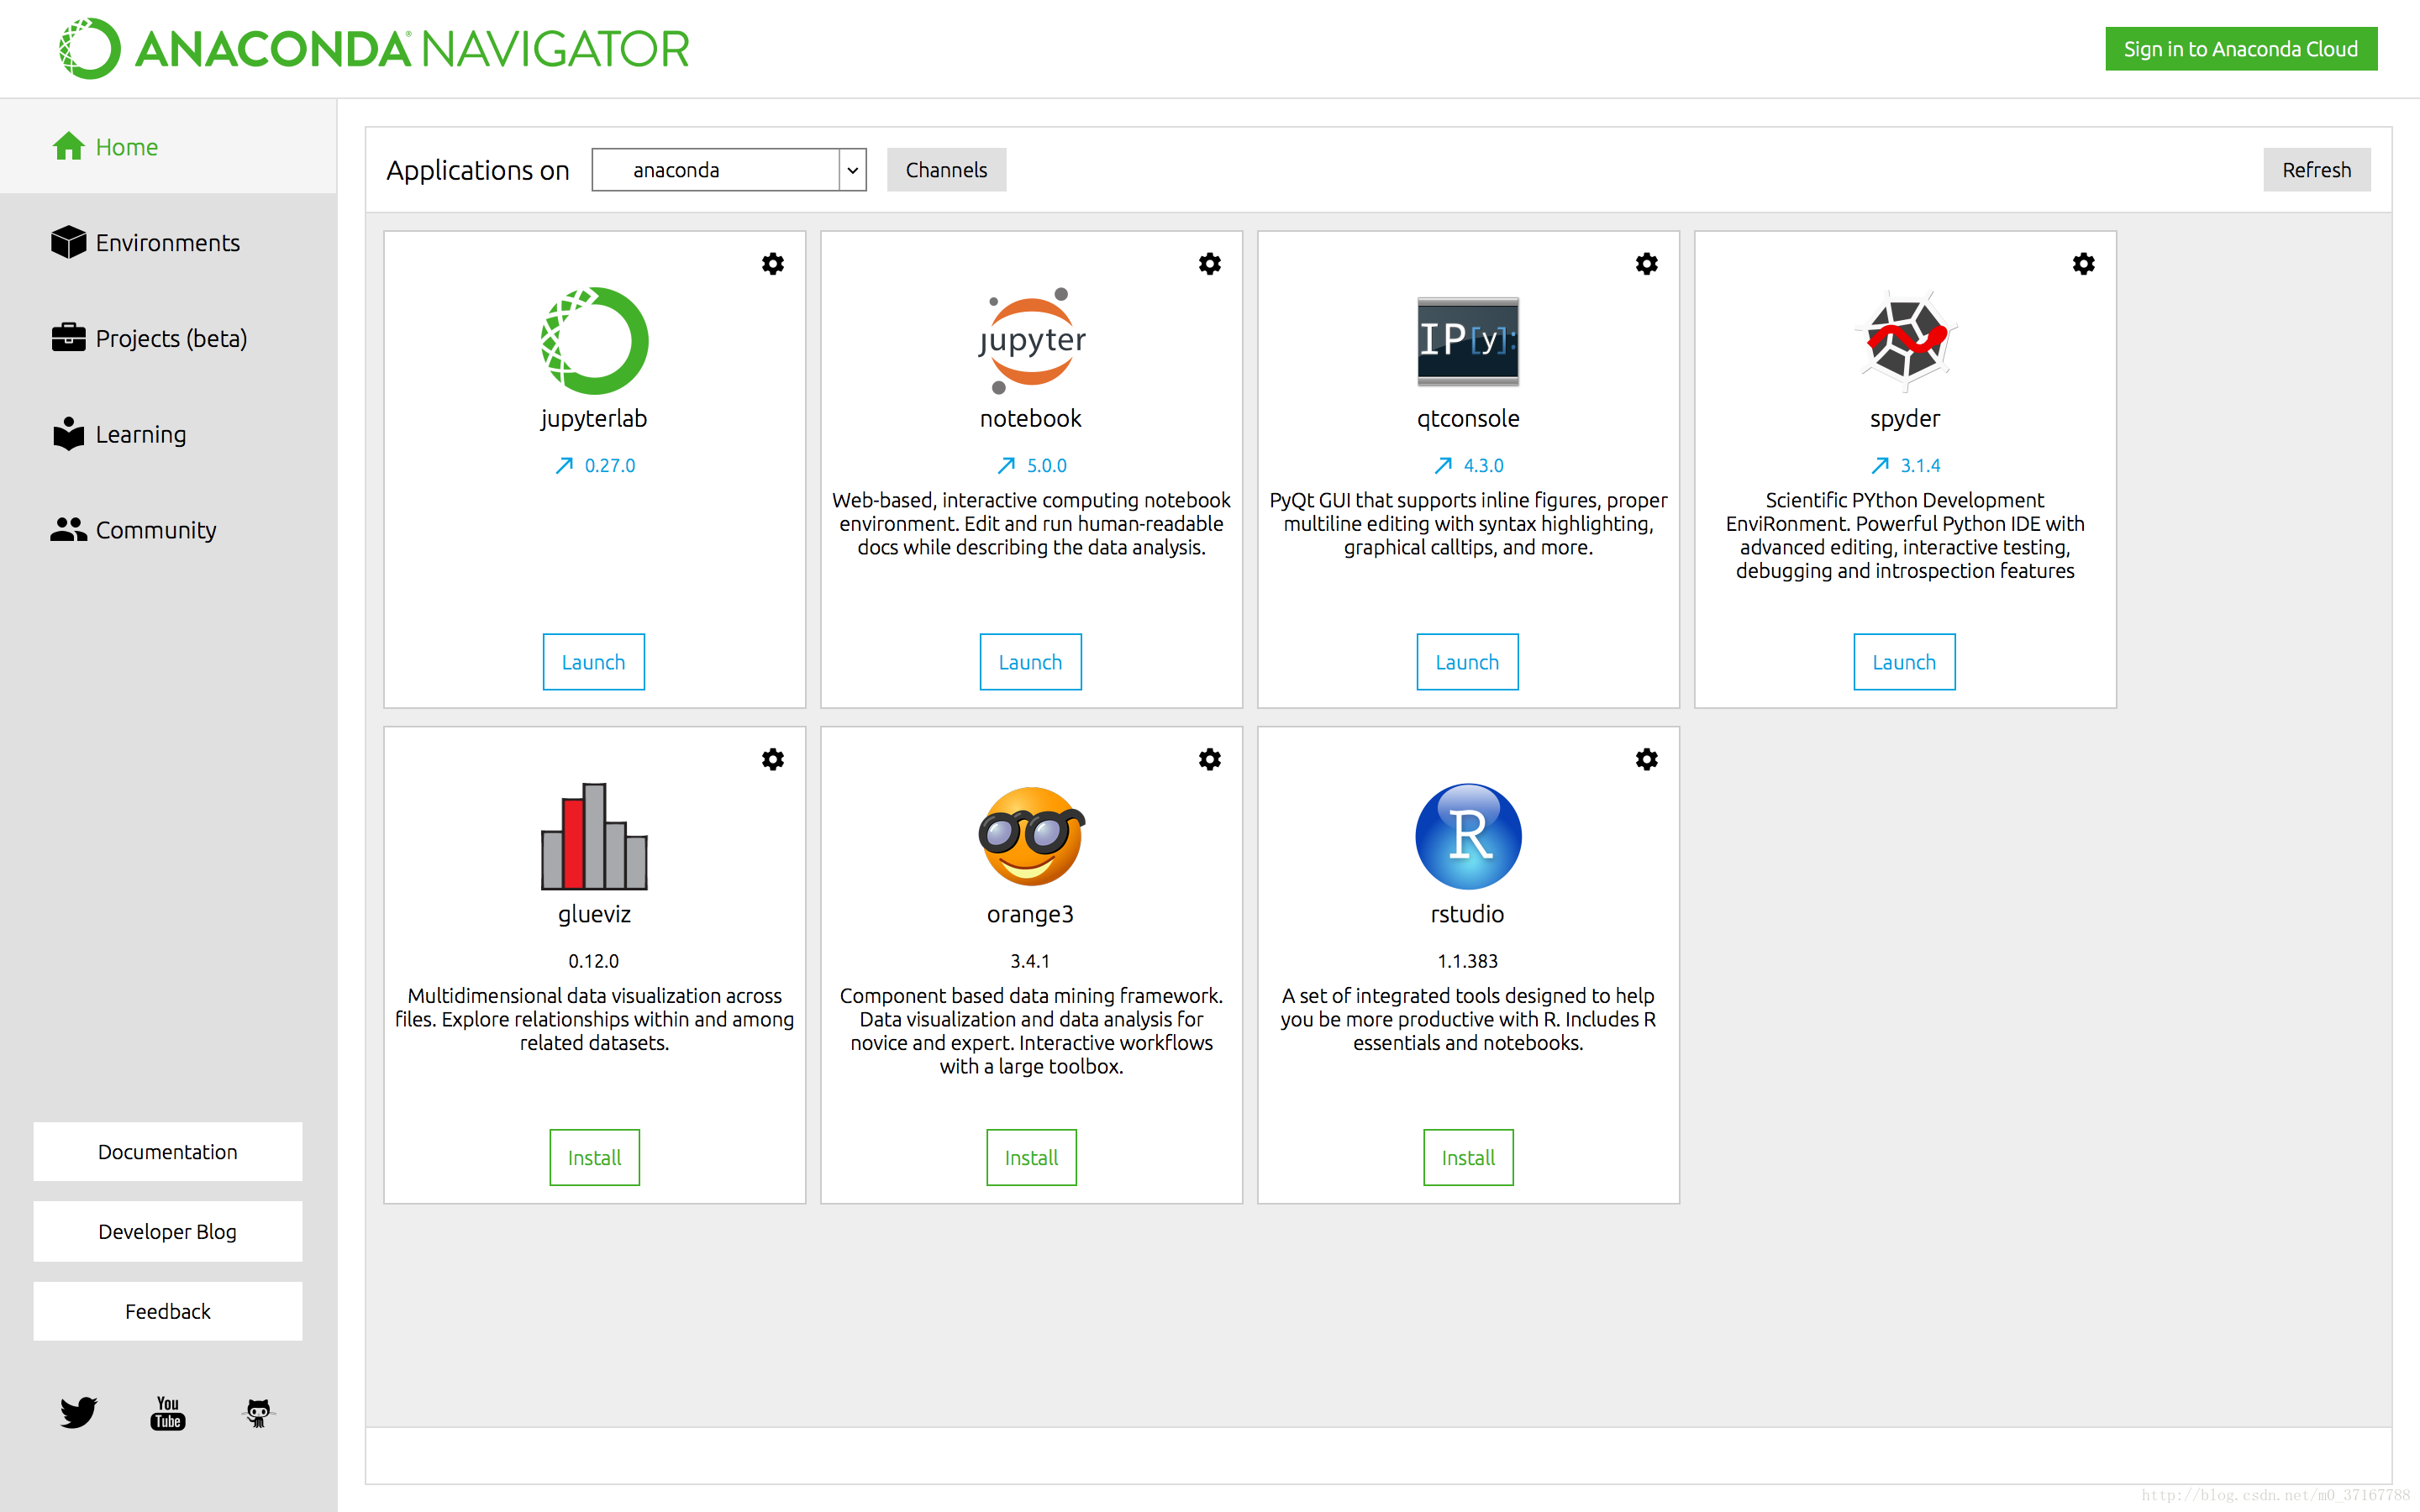Open the Feedback button
The image size is (2420, 1512).
tap(168, 1311)
